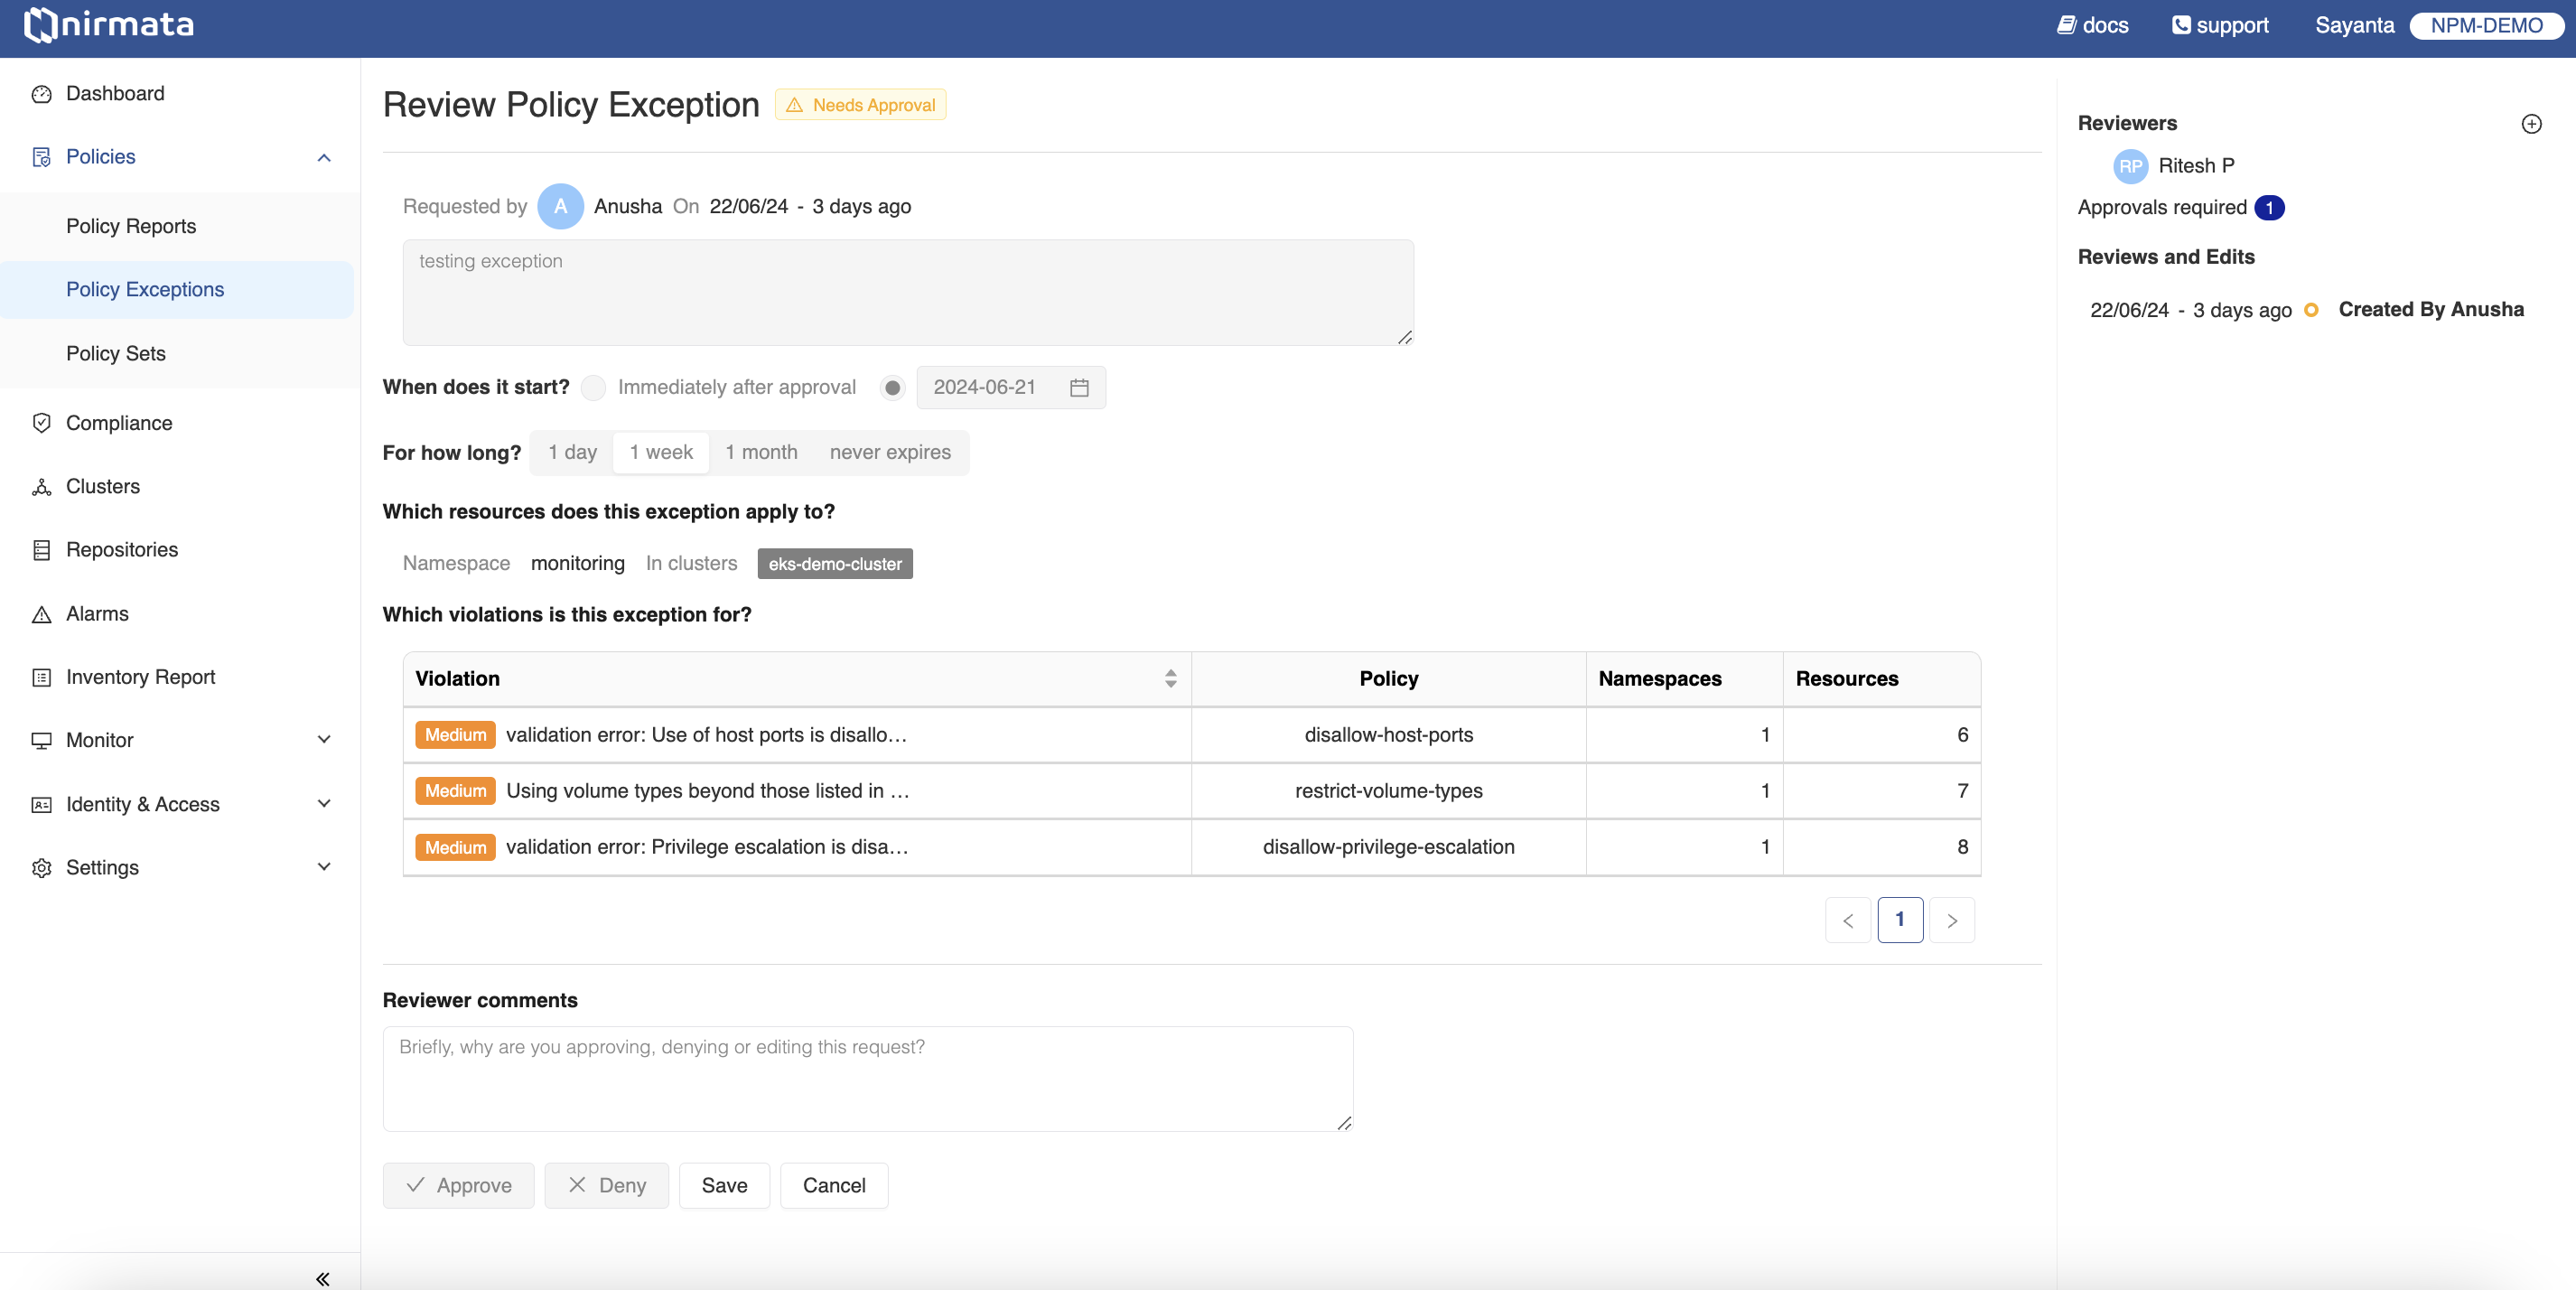Click the Clusters node icon
This screenshot has height=1290, width=2576.
click(x=41, y=487)
